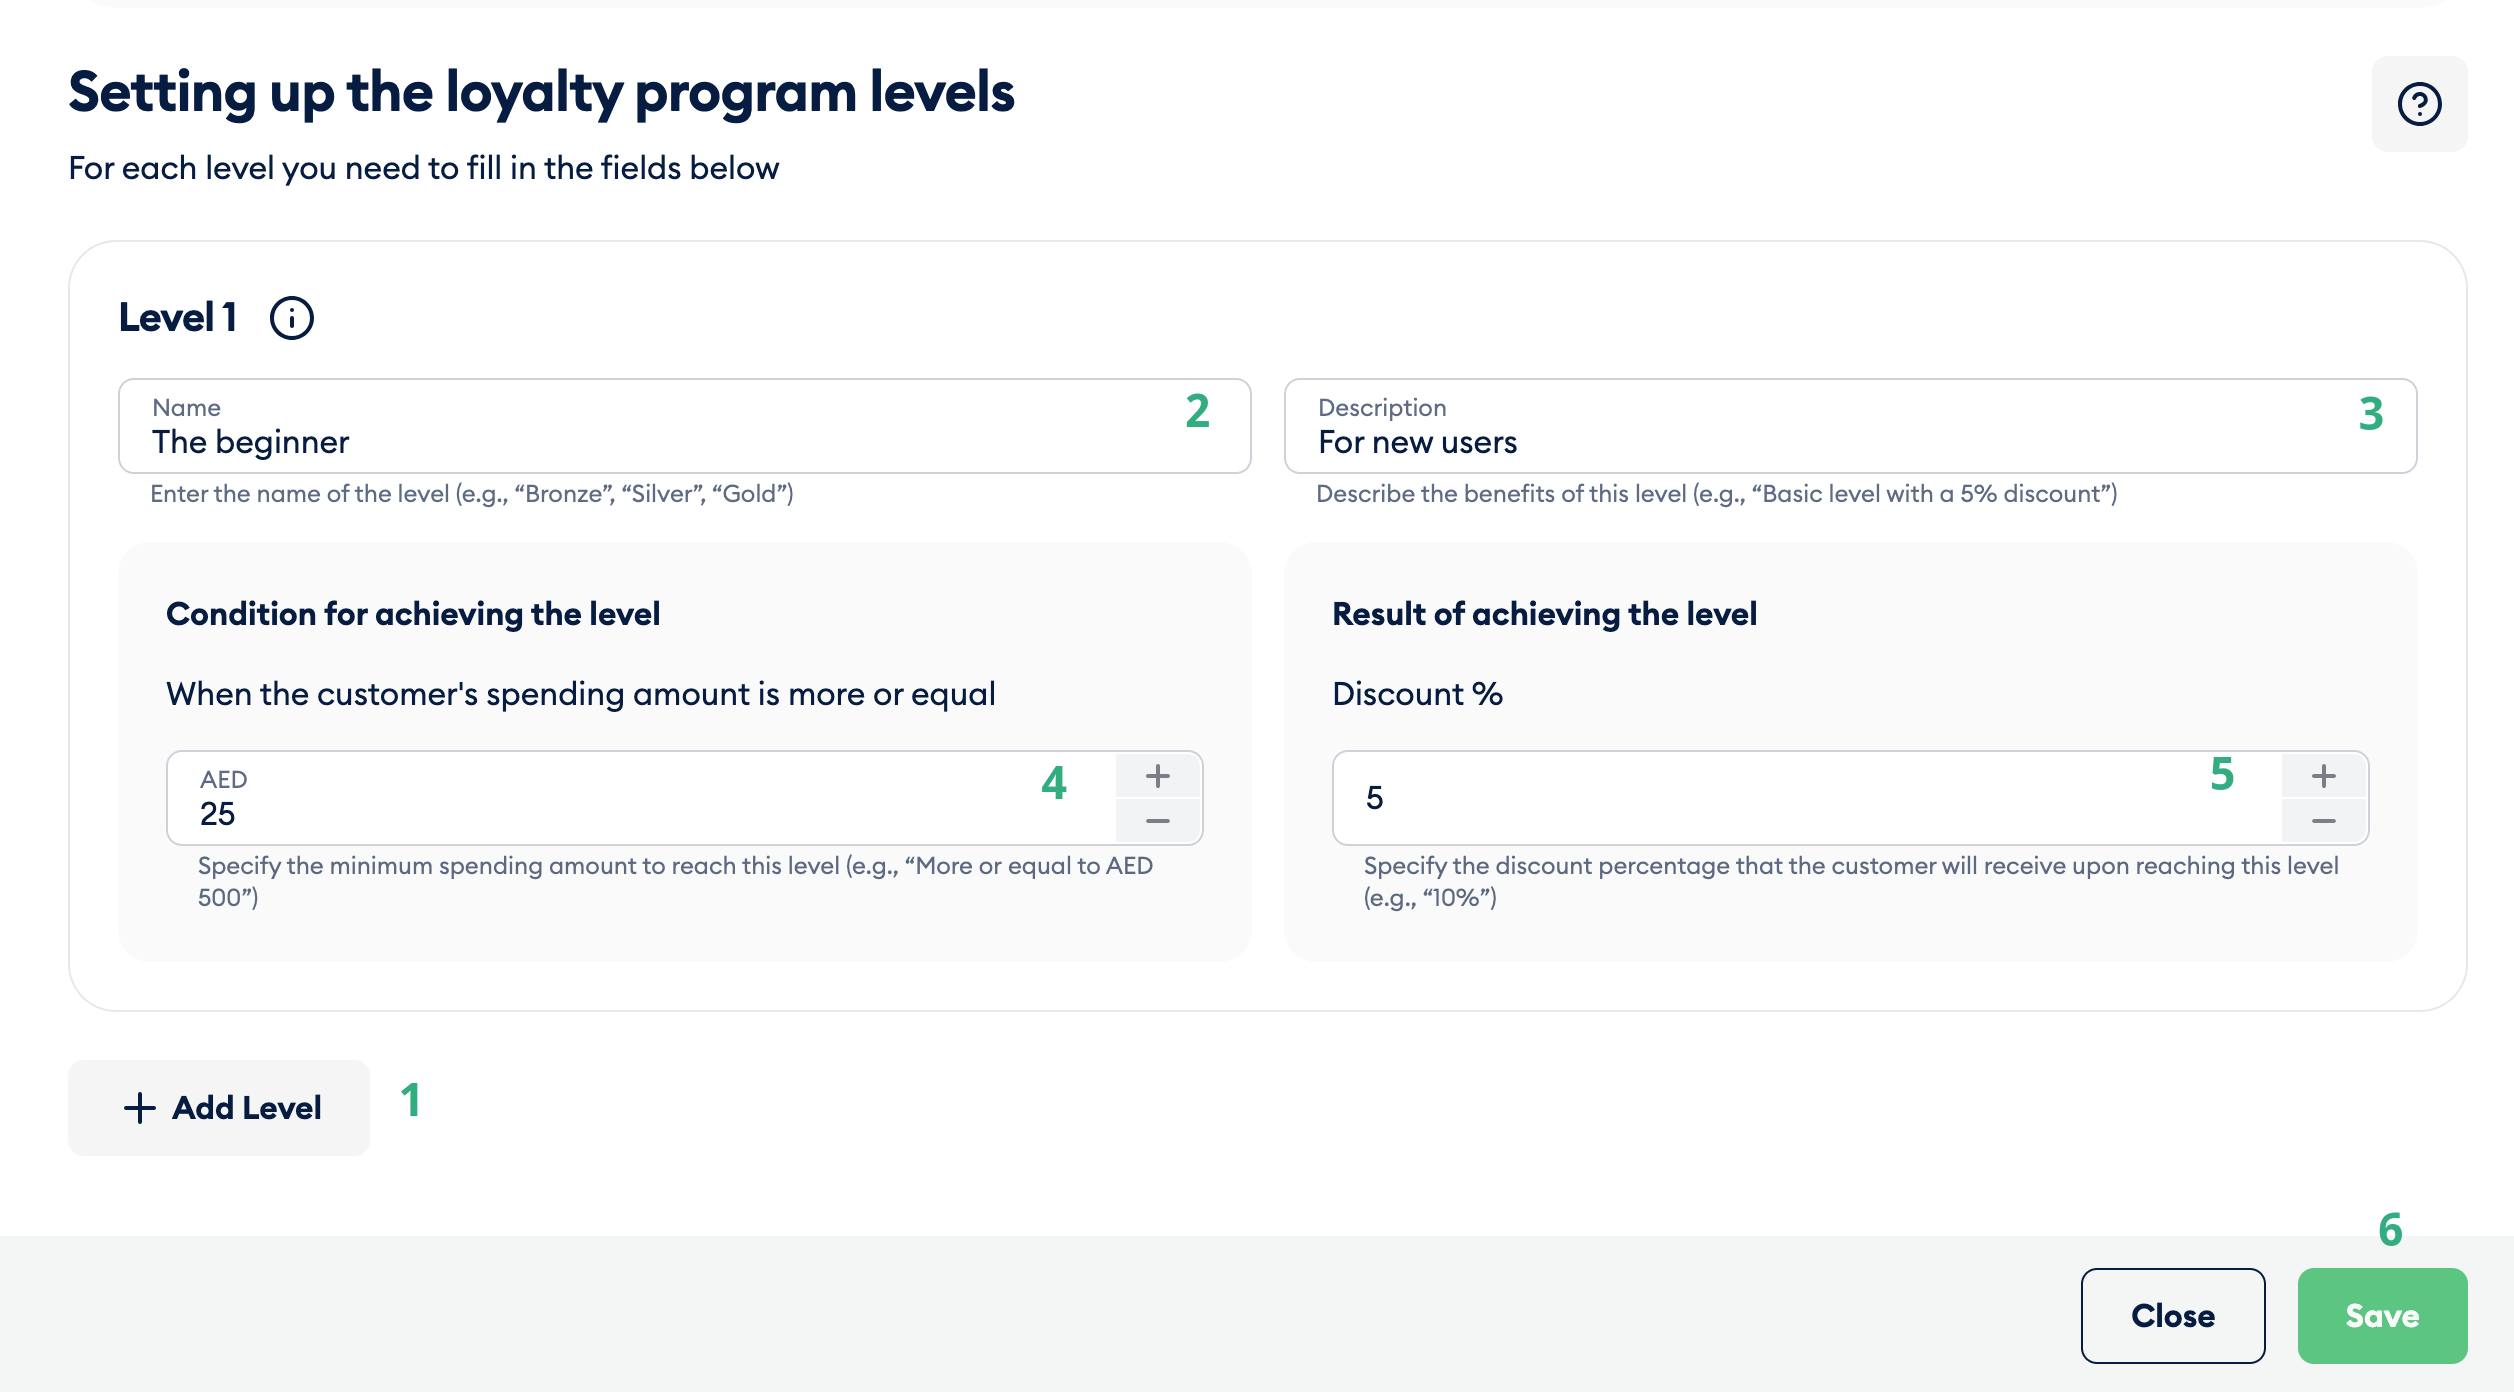Focus the Description field with For new users
Image resolution: width=2514 pixels, height=1392 pixels.
point(1851,426)
